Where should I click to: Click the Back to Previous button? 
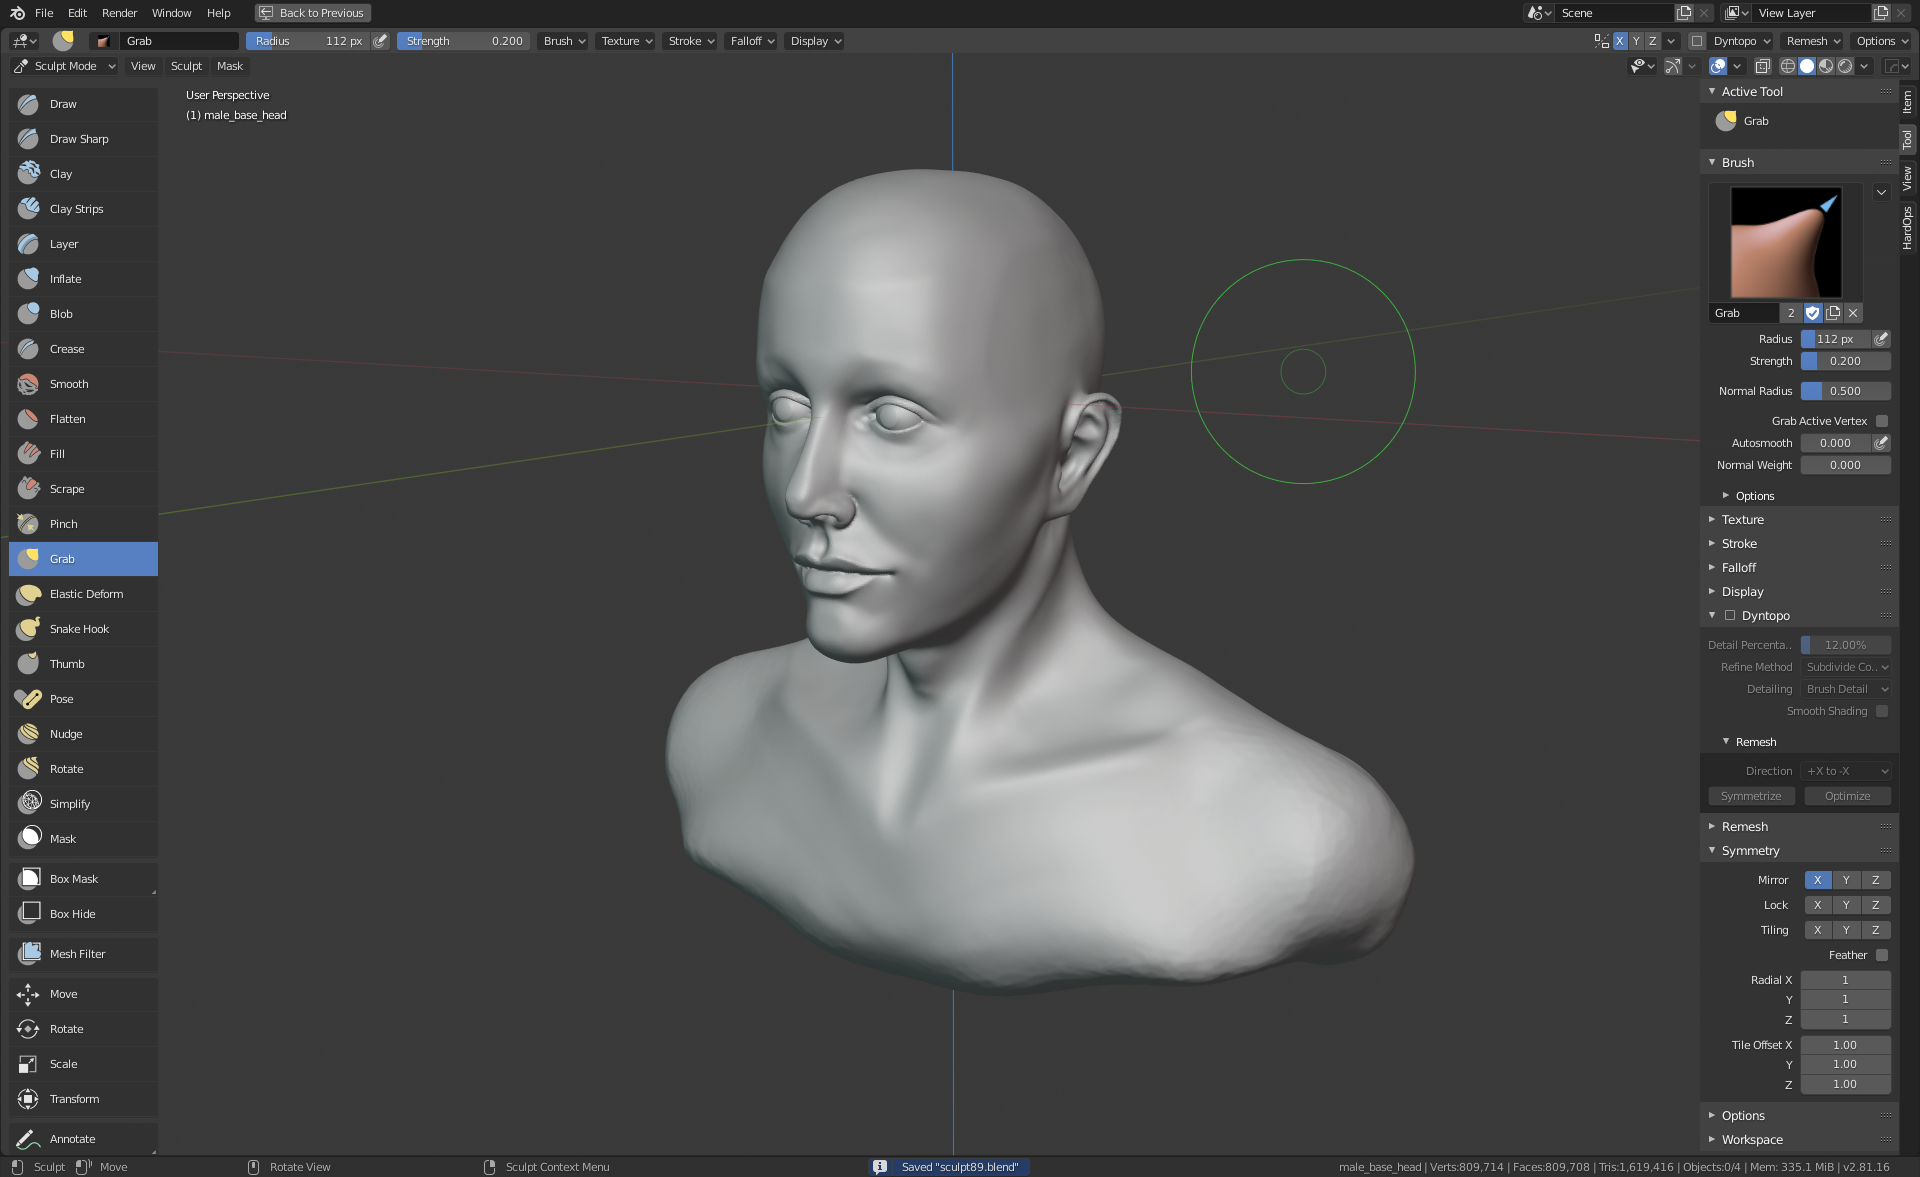312,13
